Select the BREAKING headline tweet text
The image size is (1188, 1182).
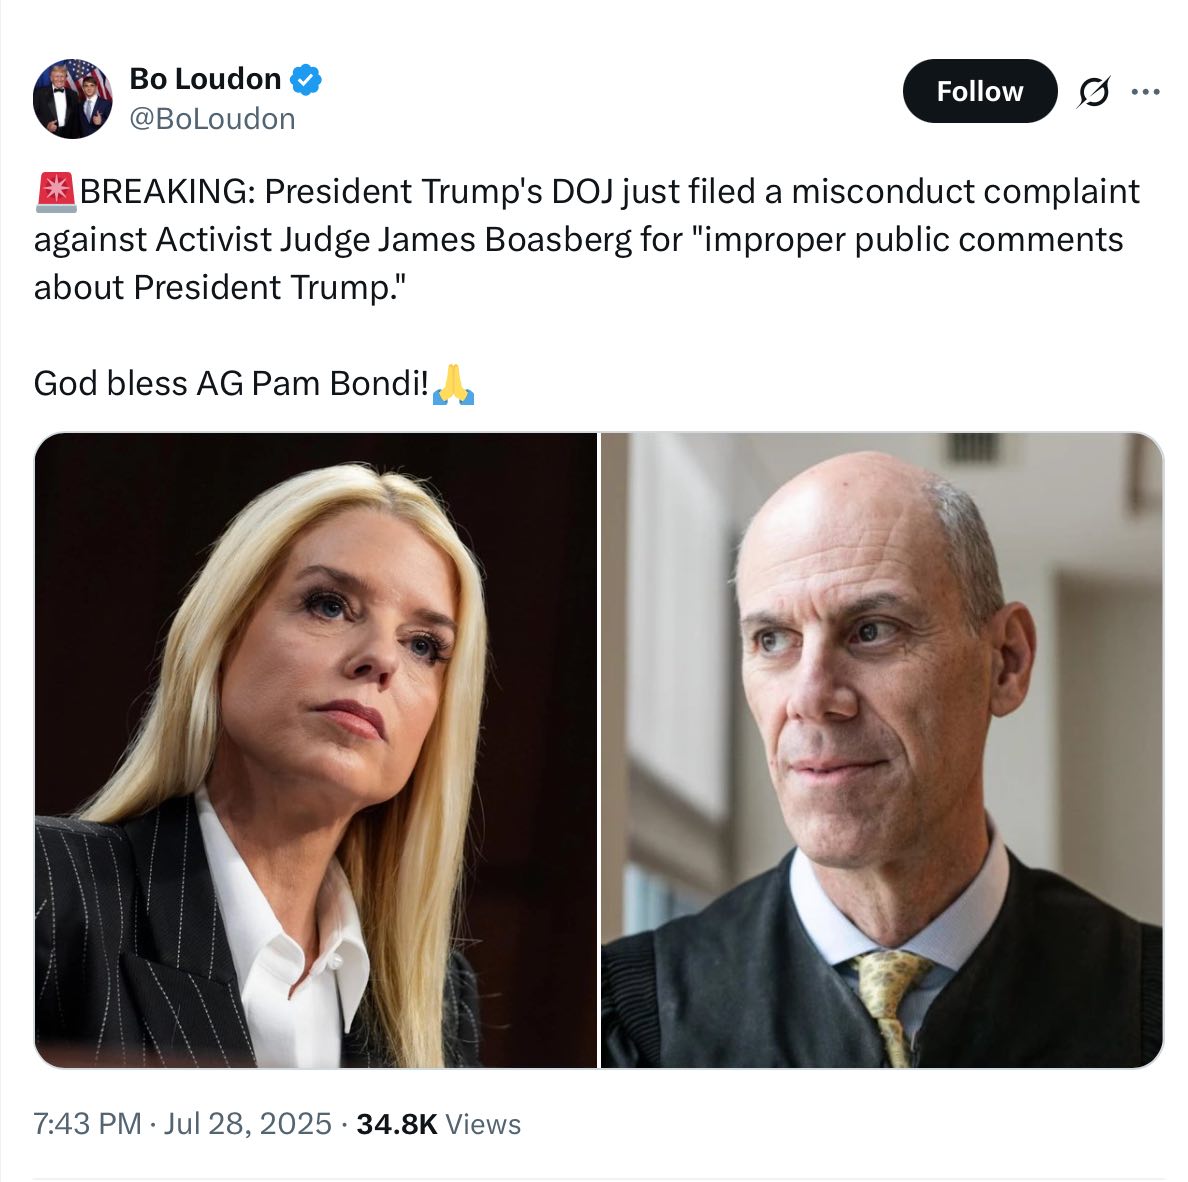tap(587, 239)
